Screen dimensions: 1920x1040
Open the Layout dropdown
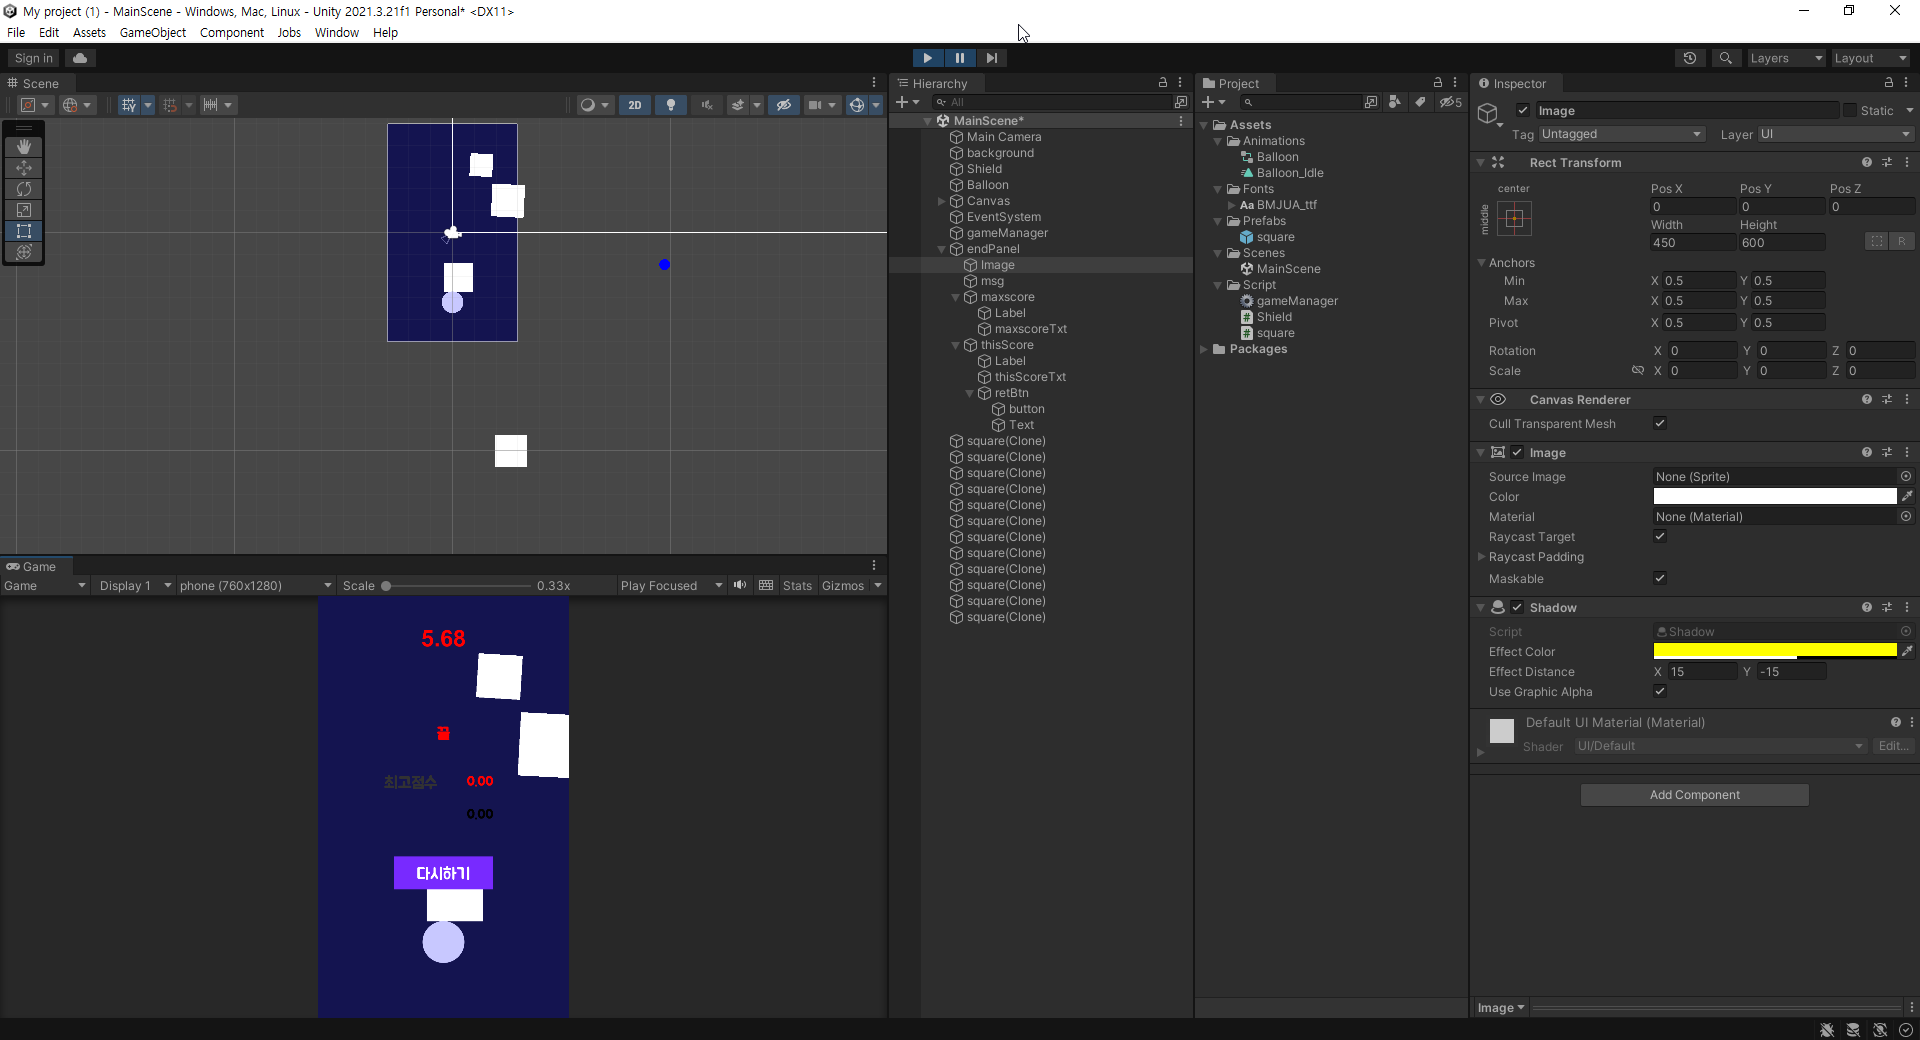1870,58
